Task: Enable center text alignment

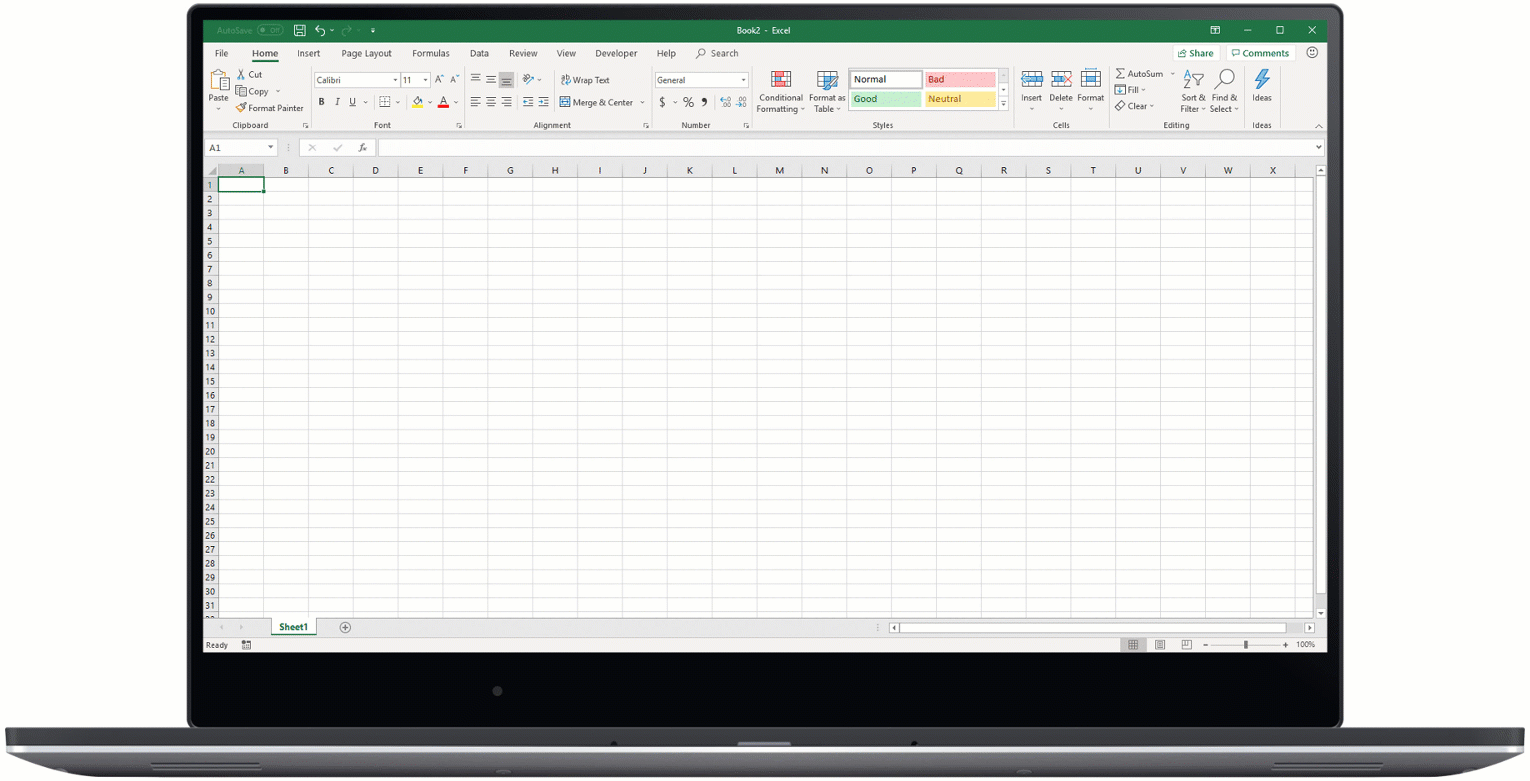Action: 490,101
